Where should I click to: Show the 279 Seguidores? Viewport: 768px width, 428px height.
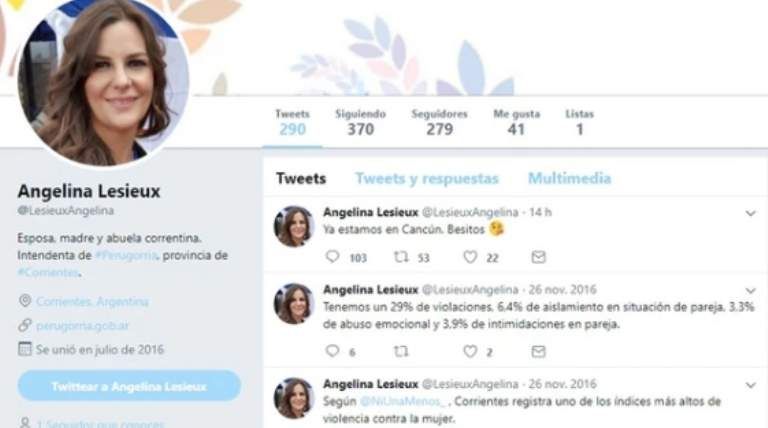(x=439, y=122)
